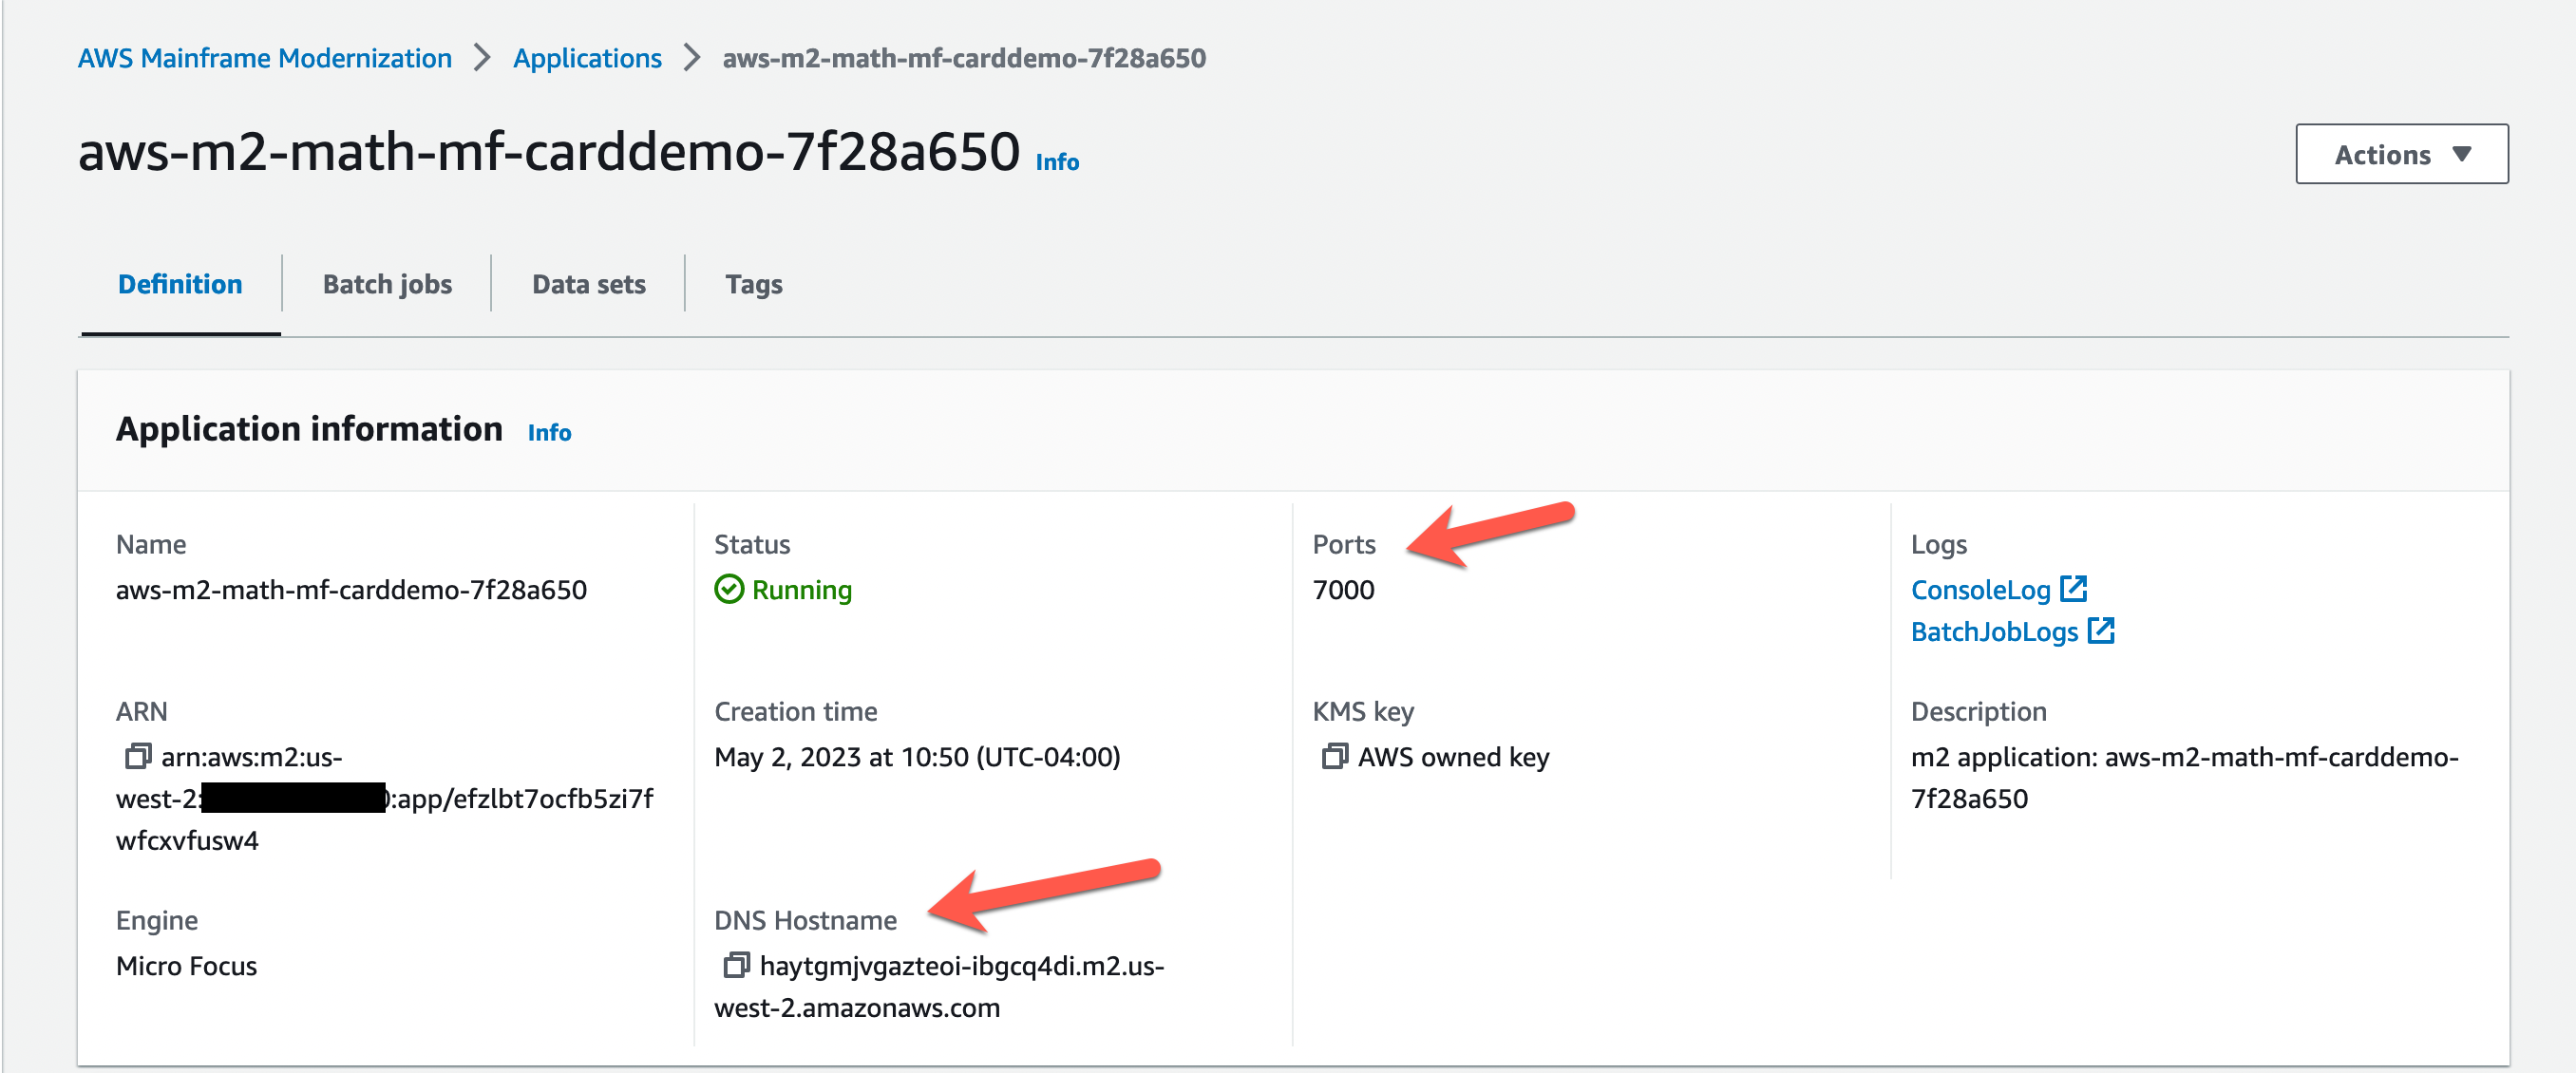
Task: Switch to the Definition tab
Action: (180, 284)
